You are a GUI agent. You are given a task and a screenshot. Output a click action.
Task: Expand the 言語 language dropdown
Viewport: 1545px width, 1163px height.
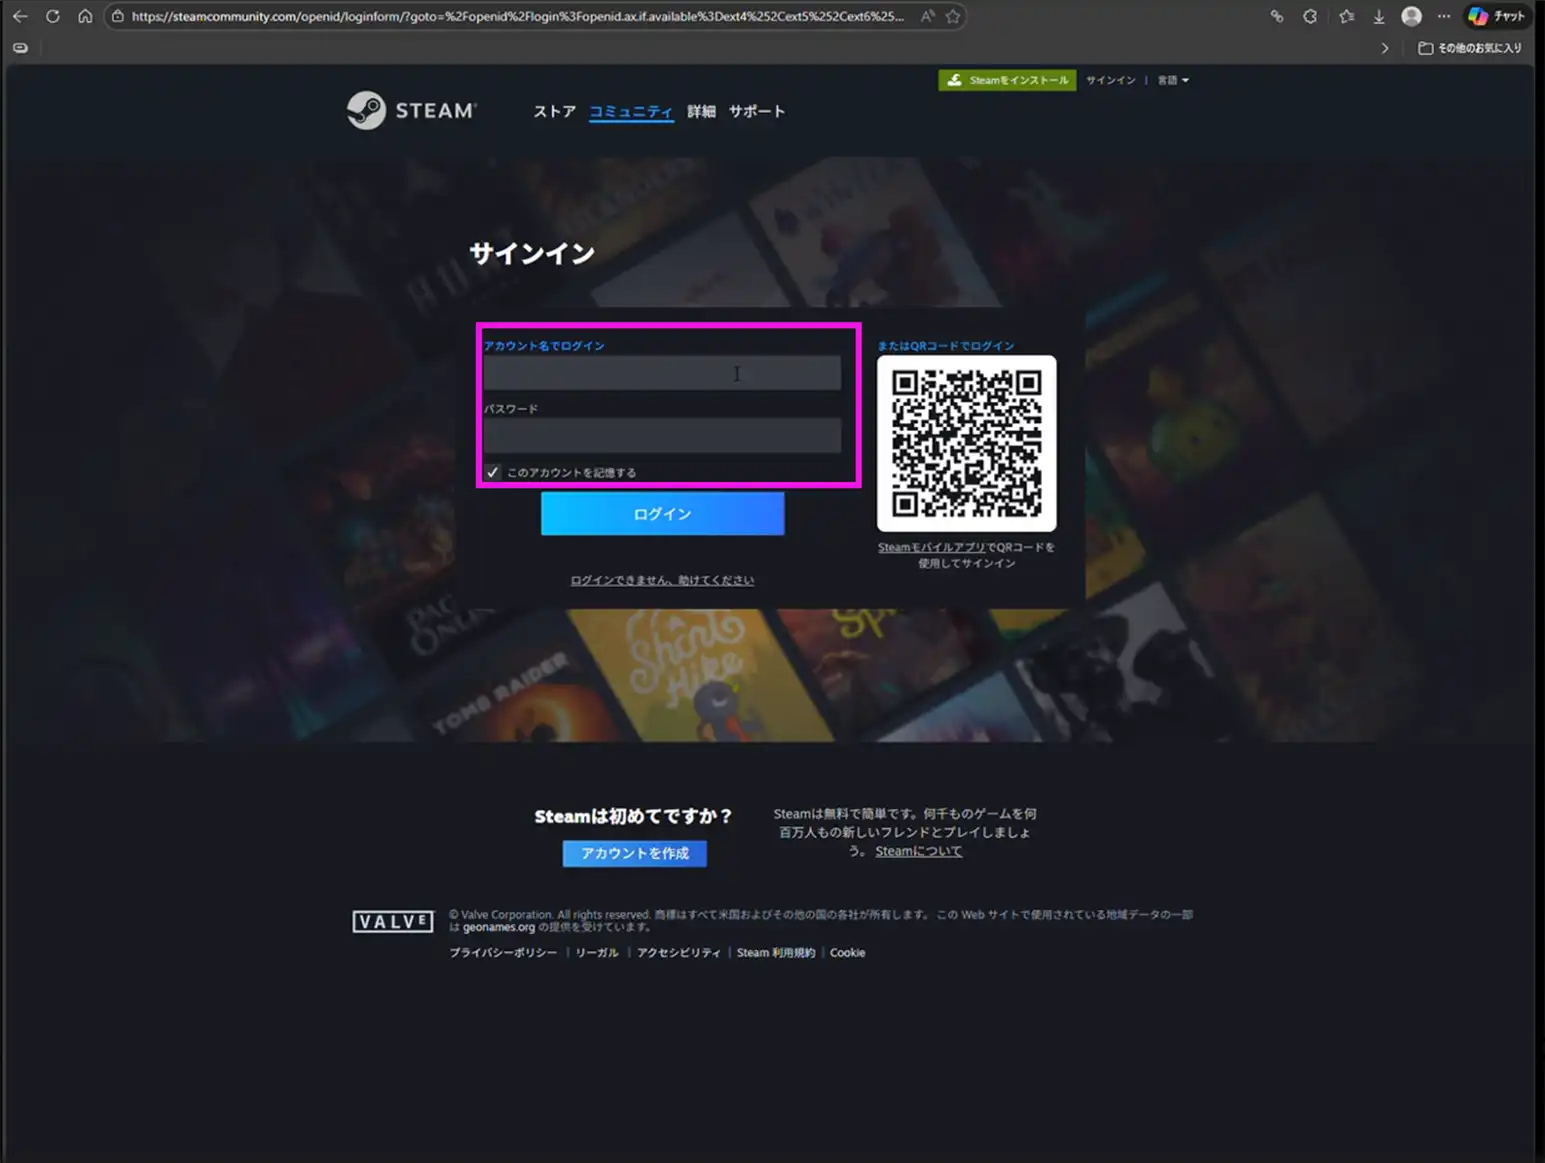coord(1173,80)
